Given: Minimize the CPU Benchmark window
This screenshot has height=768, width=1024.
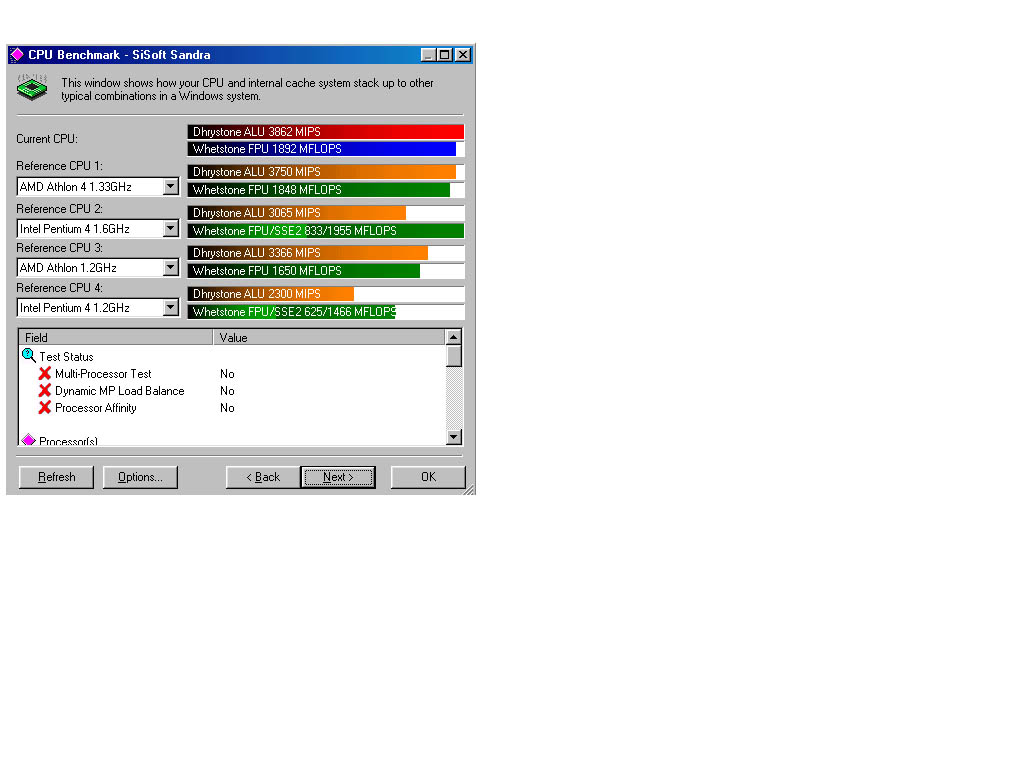Looking at the screenshot, I should (428, 55).
